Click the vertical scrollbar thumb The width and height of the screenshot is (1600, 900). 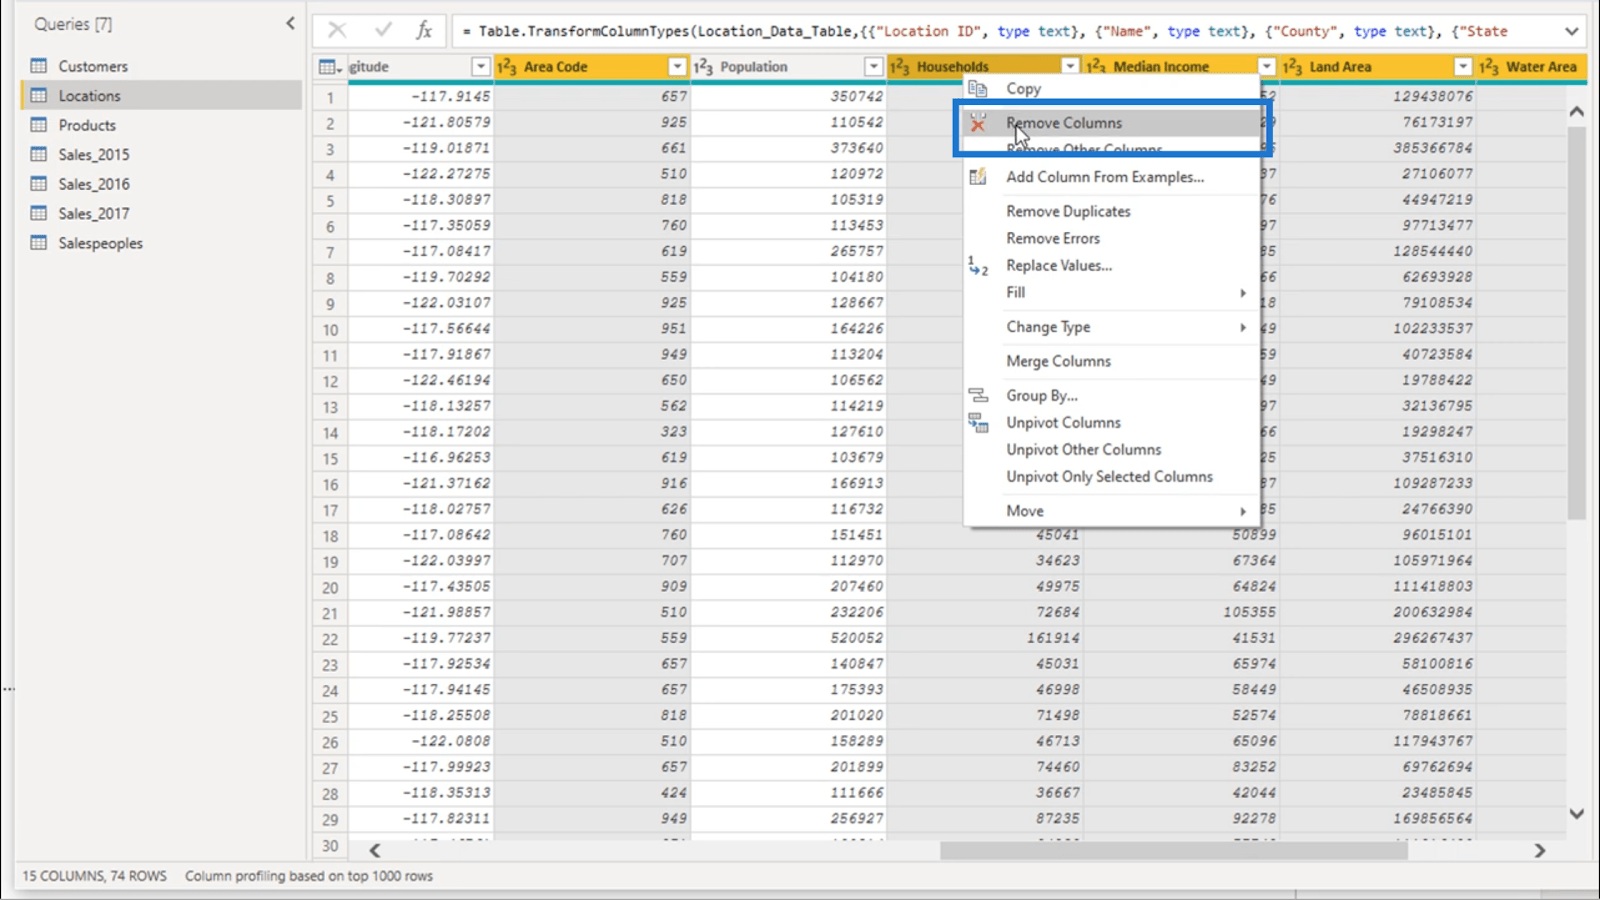coord(1576,323)
